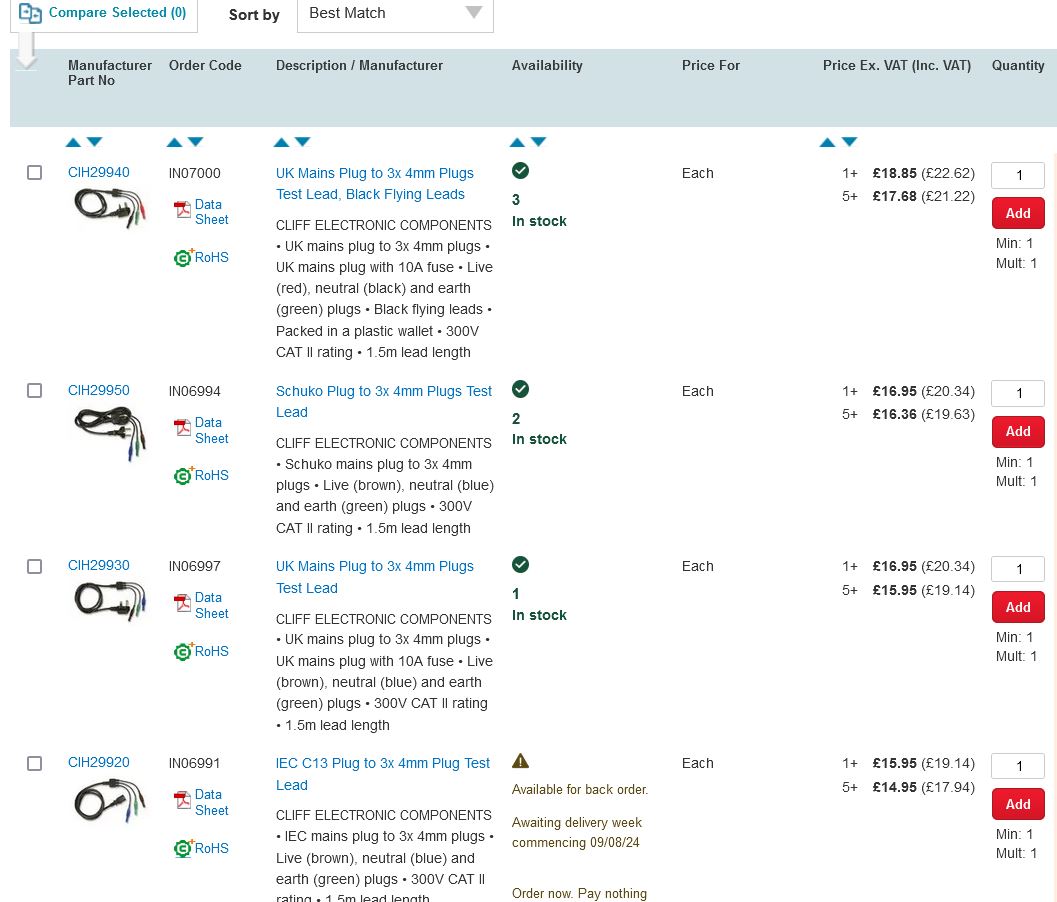View the CIH29920 product thumbnail
This screenshot has width=1057, height=902.
[x=110, y=800]
